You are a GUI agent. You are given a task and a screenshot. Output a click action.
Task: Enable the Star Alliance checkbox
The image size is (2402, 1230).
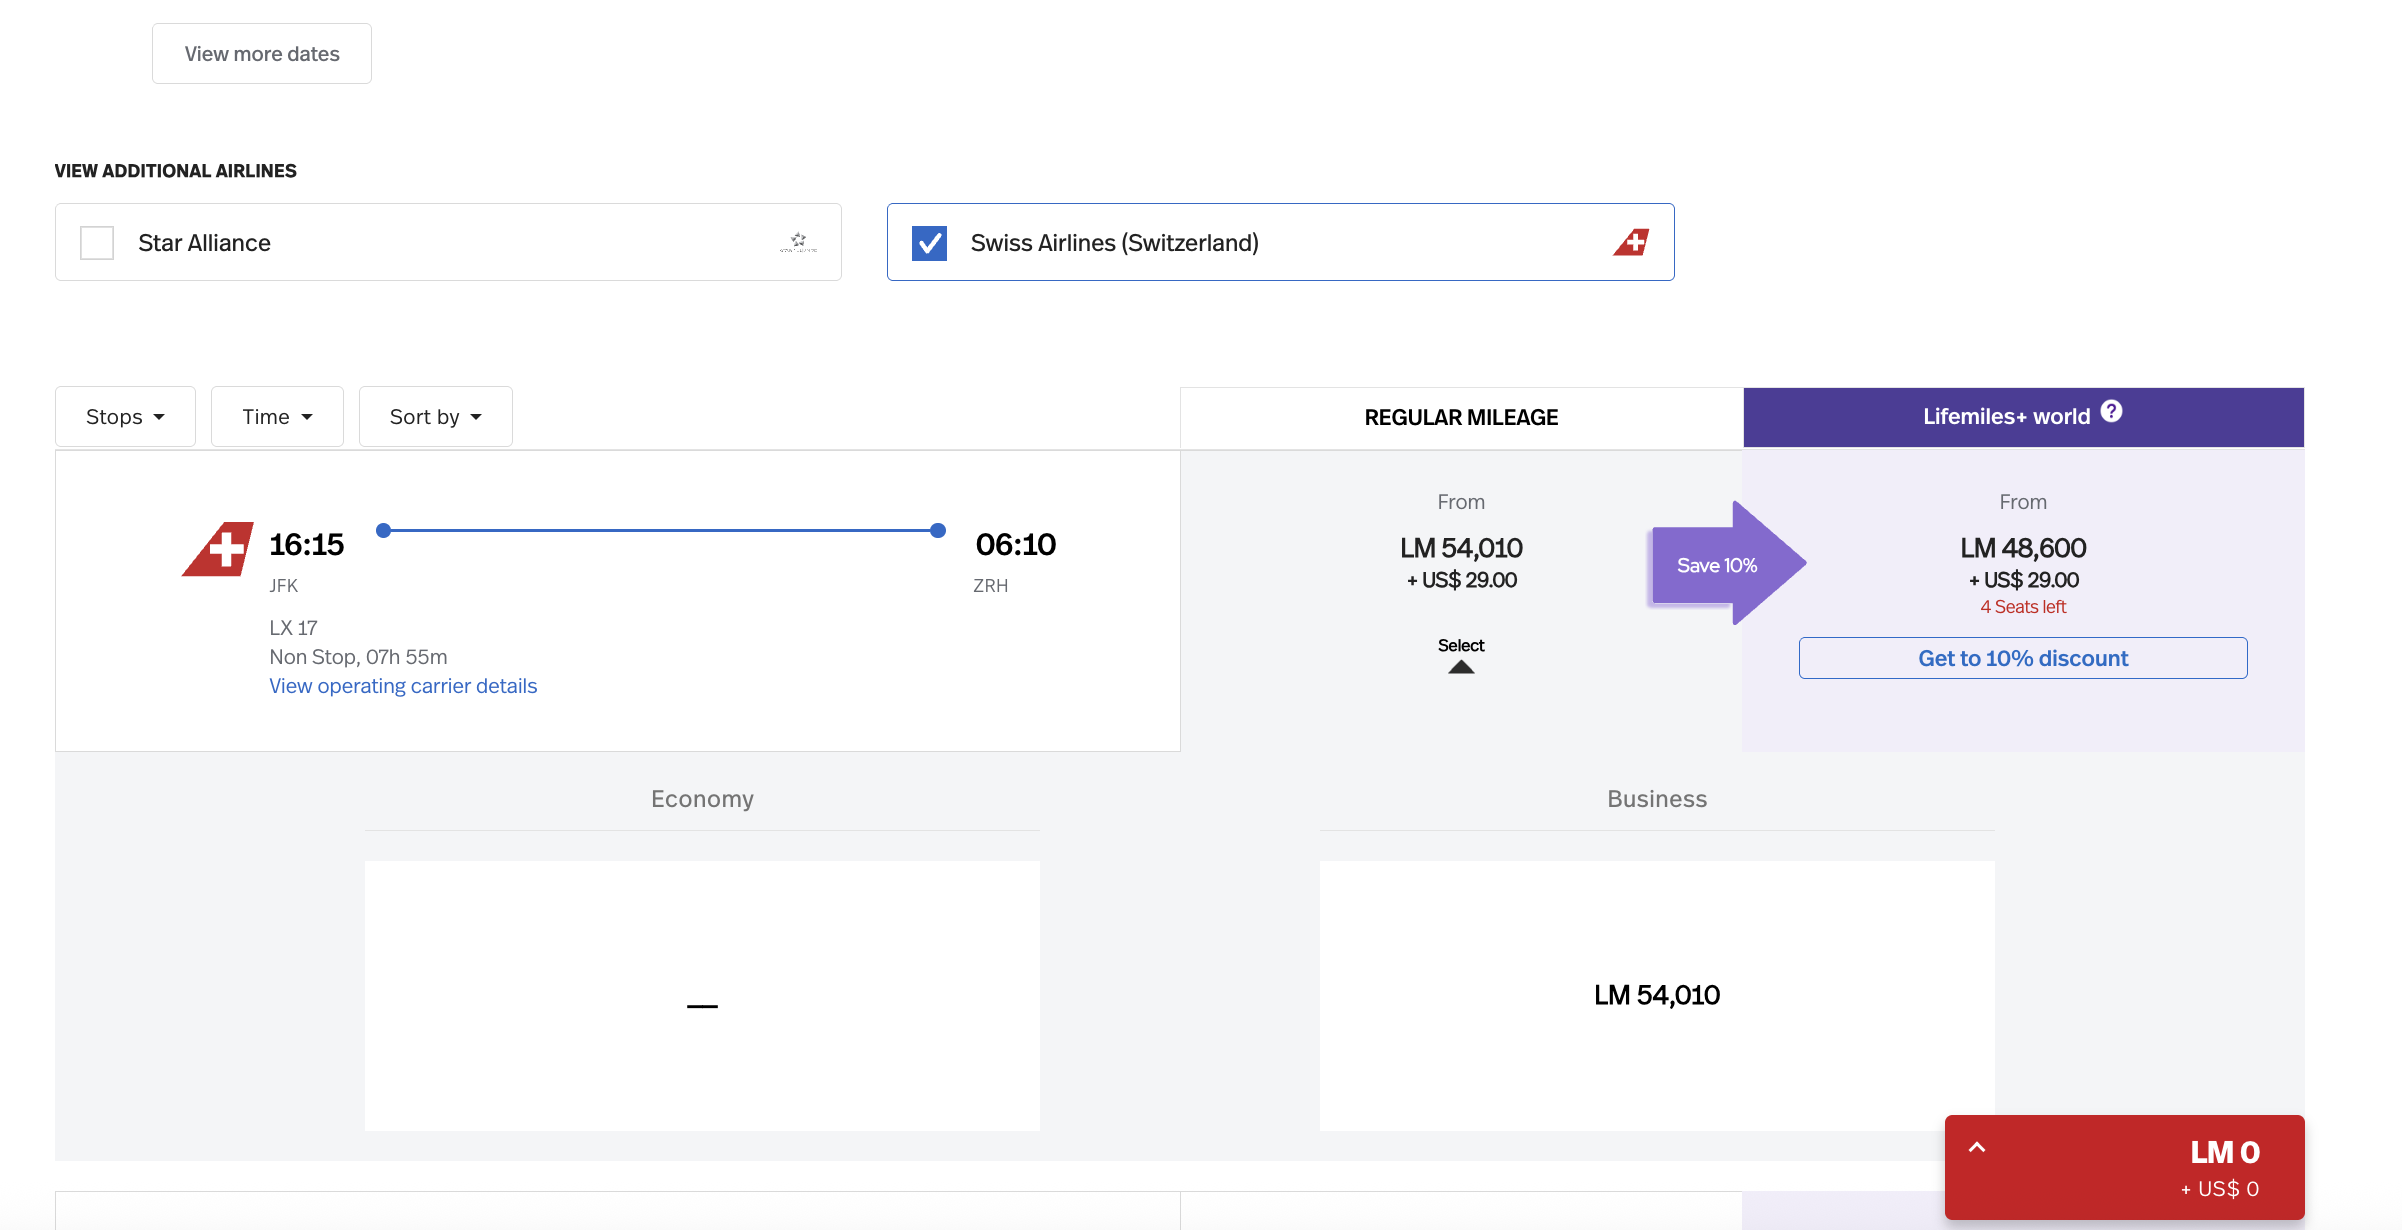click(97, 242)
